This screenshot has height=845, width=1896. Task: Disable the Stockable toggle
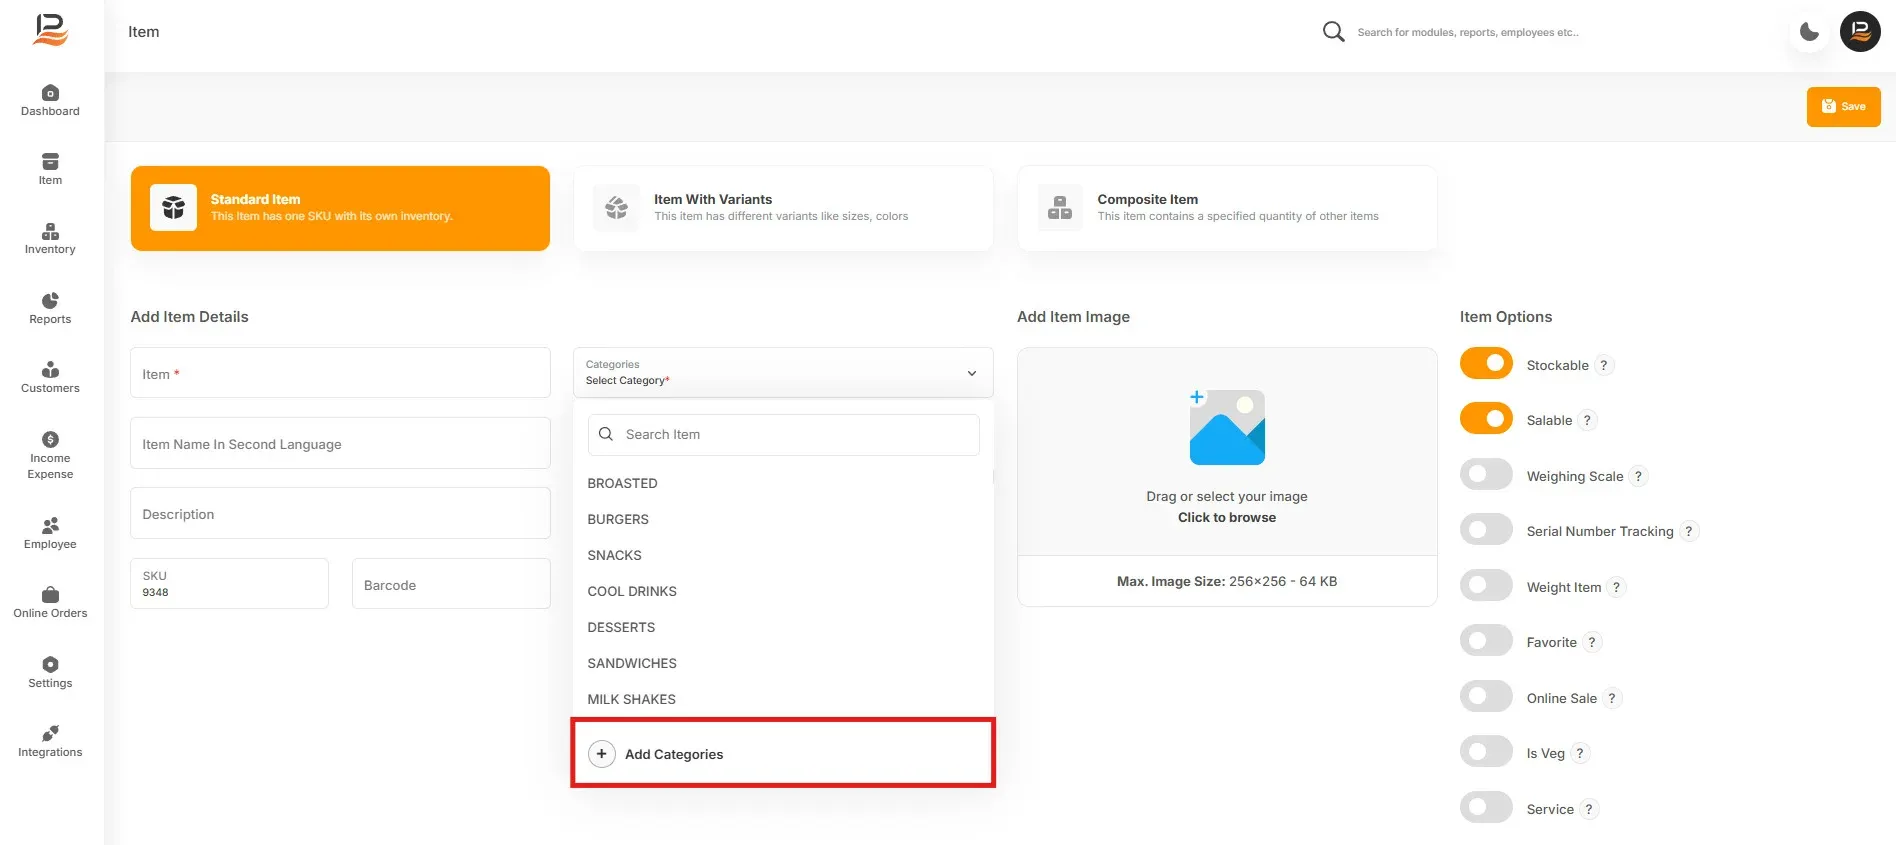pyautogui.click(x=1486, y=364)
